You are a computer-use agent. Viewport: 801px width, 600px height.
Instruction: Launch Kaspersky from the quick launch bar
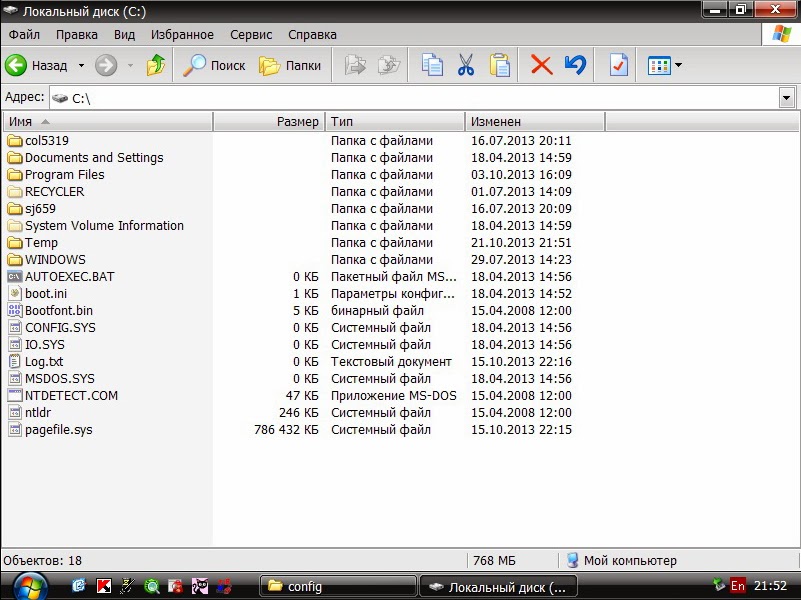click(104, 585)
